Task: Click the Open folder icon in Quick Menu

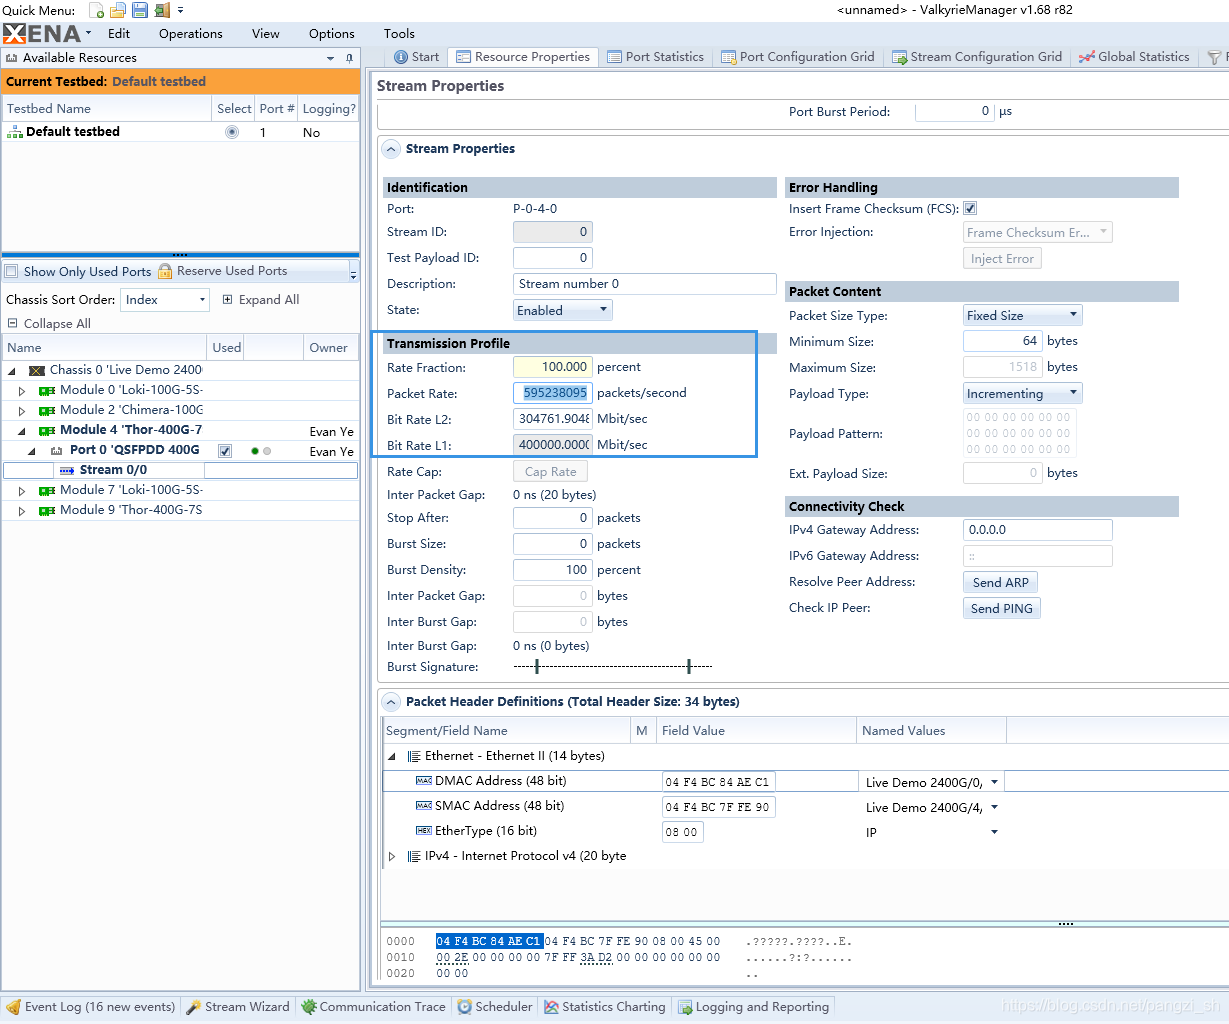Action: click(118, 10)
